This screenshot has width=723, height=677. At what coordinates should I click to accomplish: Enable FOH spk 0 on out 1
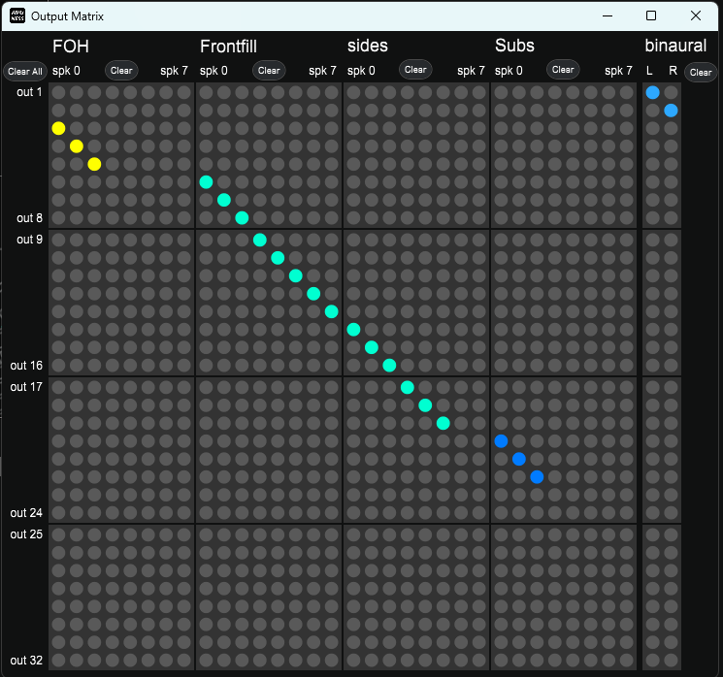point(59,93)
